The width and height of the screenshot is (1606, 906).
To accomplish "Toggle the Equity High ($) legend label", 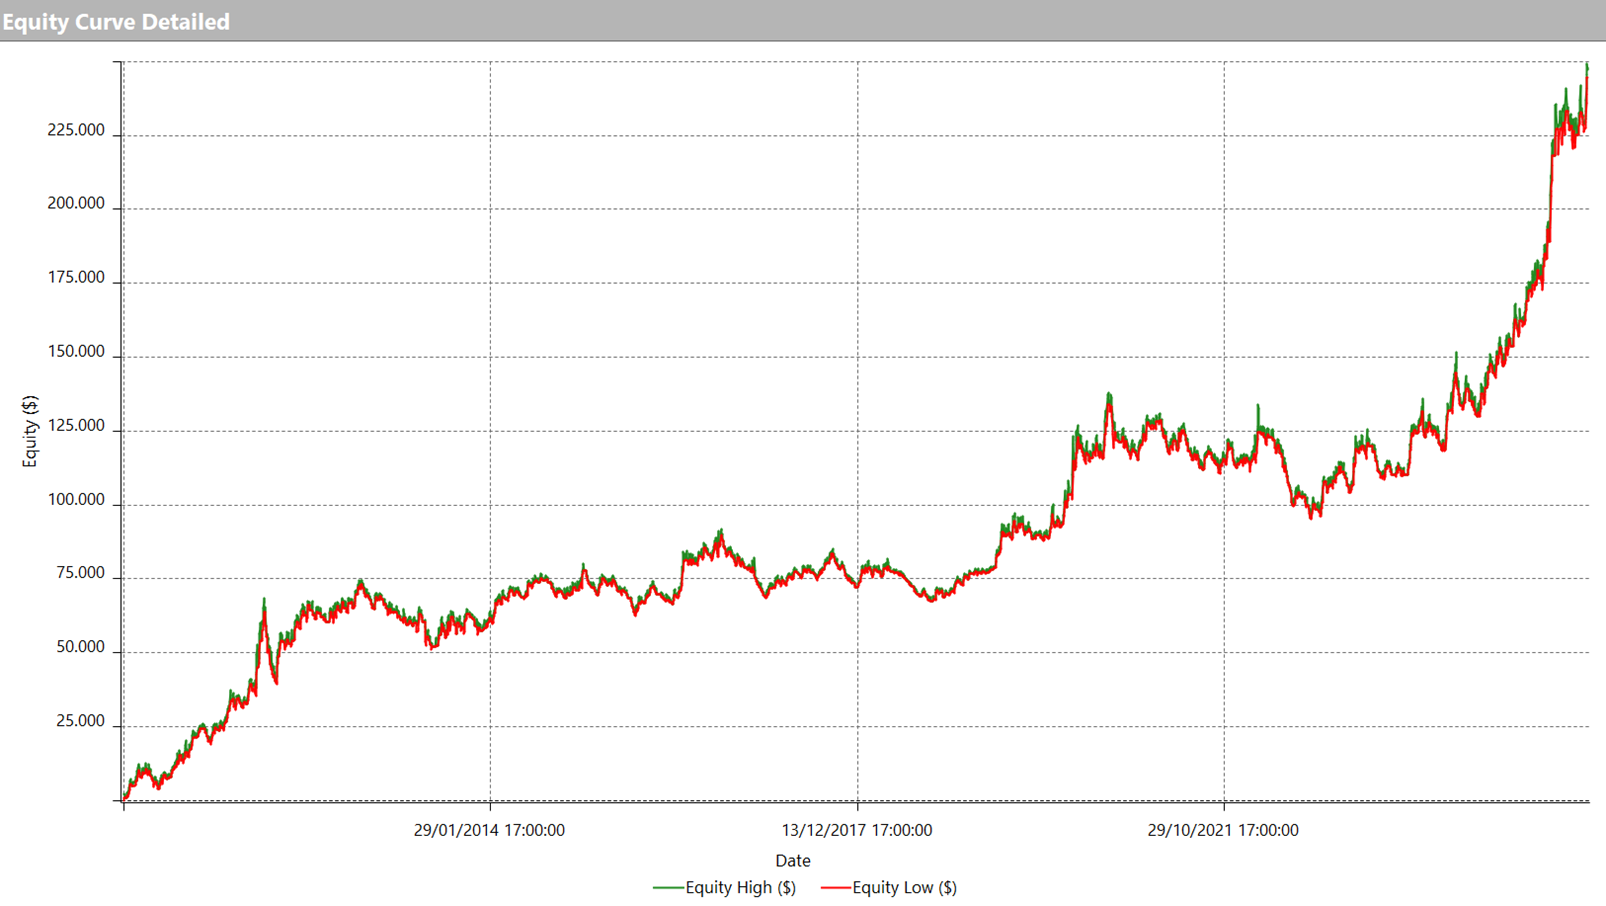I will 740,887.
